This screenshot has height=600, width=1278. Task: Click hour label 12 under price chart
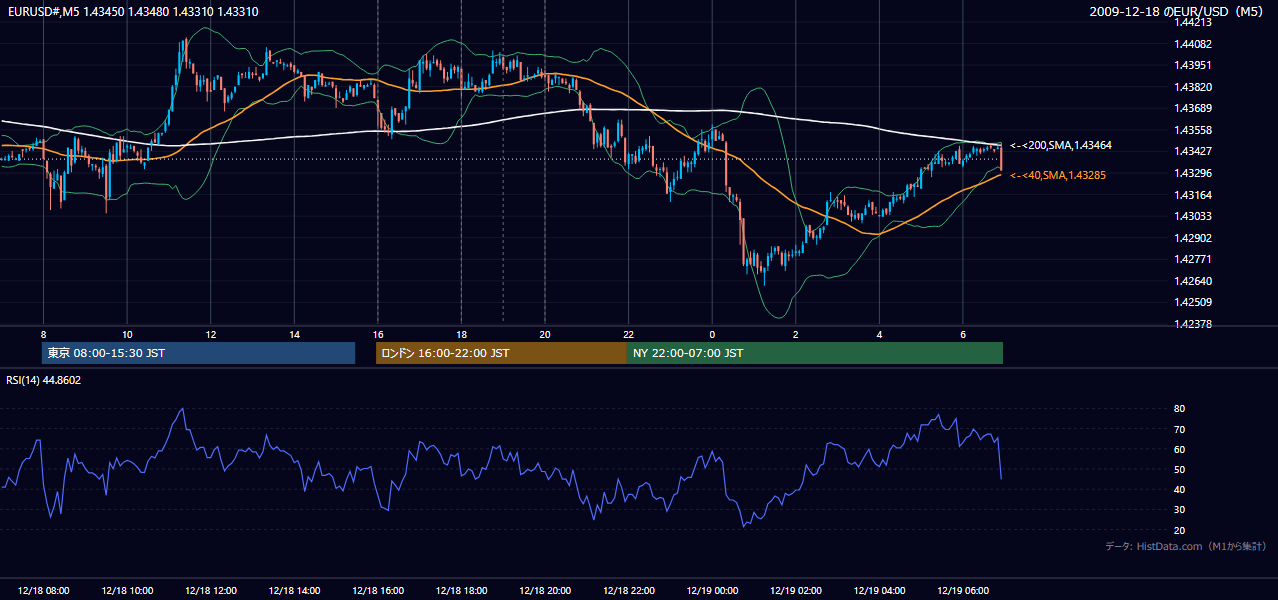(x=211, y=334)
